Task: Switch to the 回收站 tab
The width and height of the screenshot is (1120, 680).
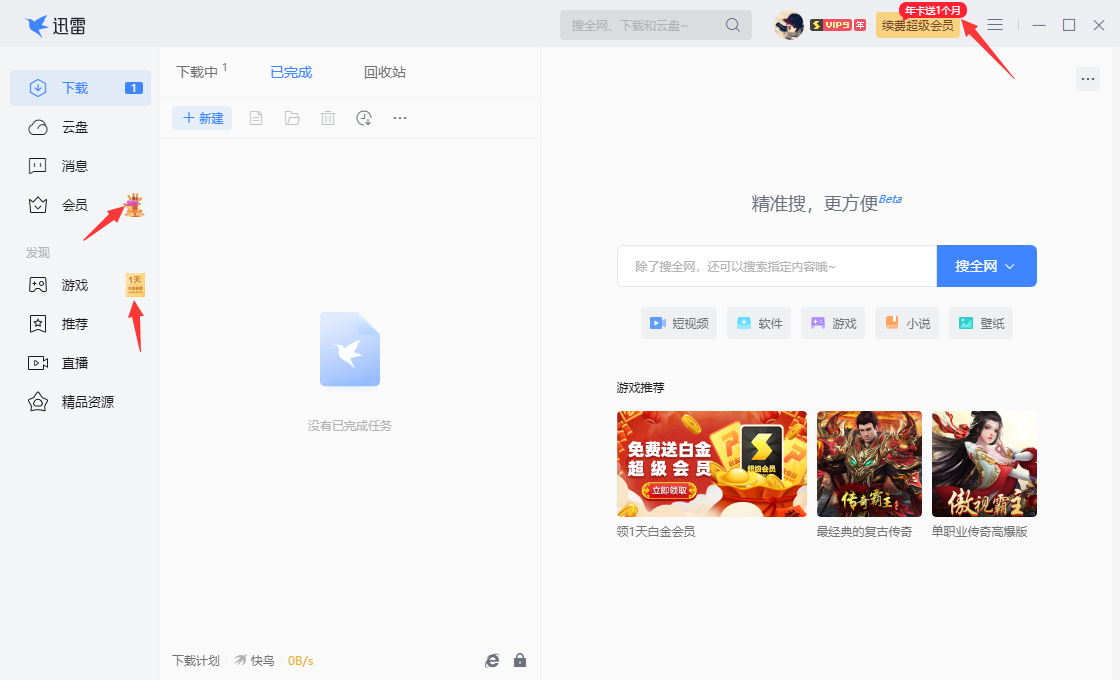Action: pyautogui.click(x=385, y=71)
